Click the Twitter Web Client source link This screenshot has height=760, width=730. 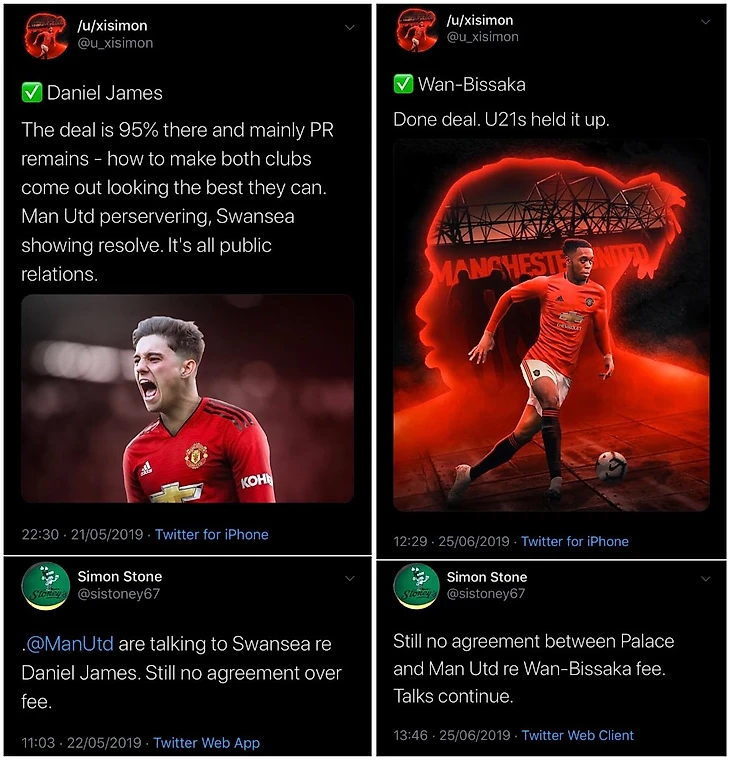click(578, 735)
